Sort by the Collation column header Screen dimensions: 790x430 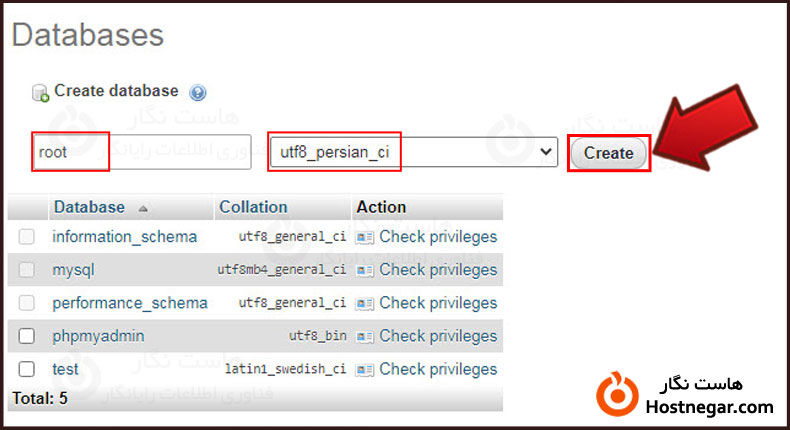253,207
